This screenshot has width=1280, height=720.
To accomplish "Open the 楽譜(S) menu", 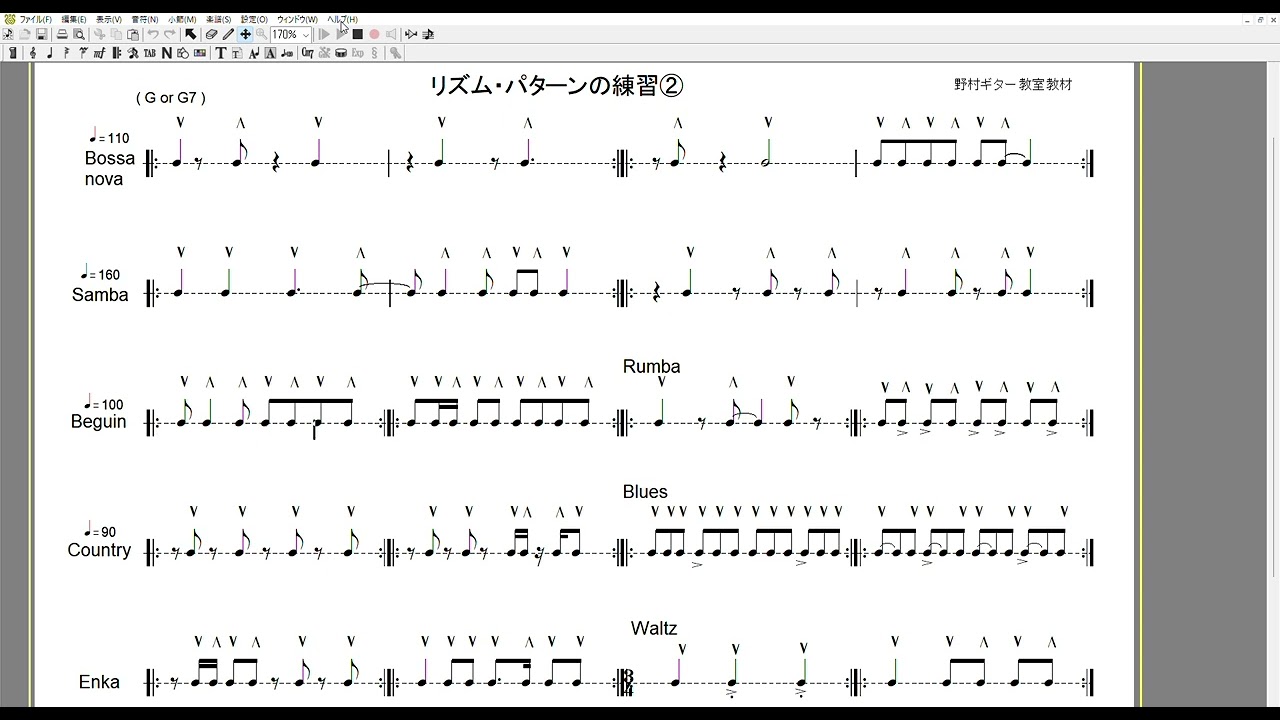I will point(218,19).
